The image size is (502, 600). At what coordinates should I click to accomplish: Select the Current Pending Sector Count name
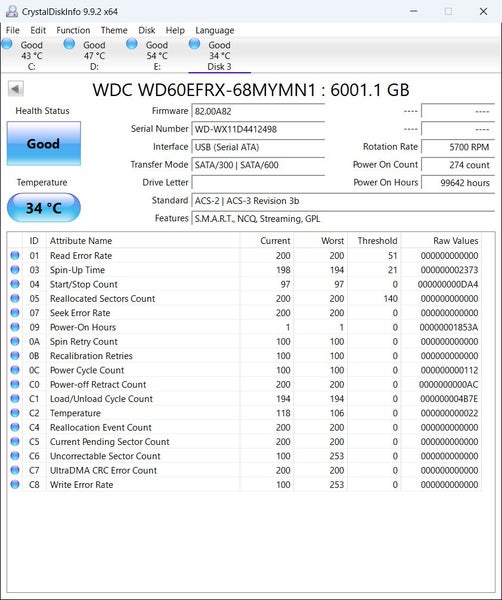coord(110,442)
